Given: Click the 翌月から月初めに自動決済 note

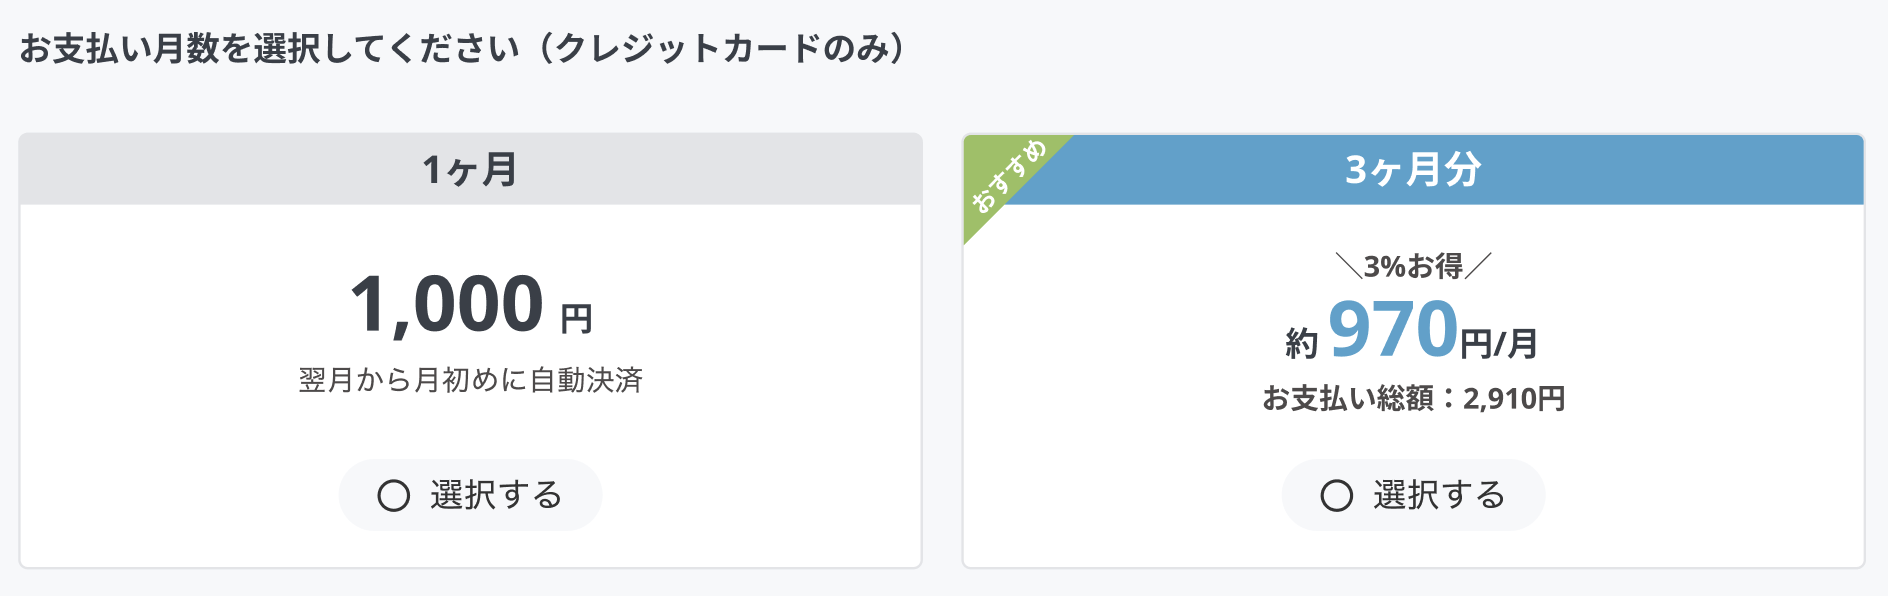Looking at the screenshot, I should (470, 380).
